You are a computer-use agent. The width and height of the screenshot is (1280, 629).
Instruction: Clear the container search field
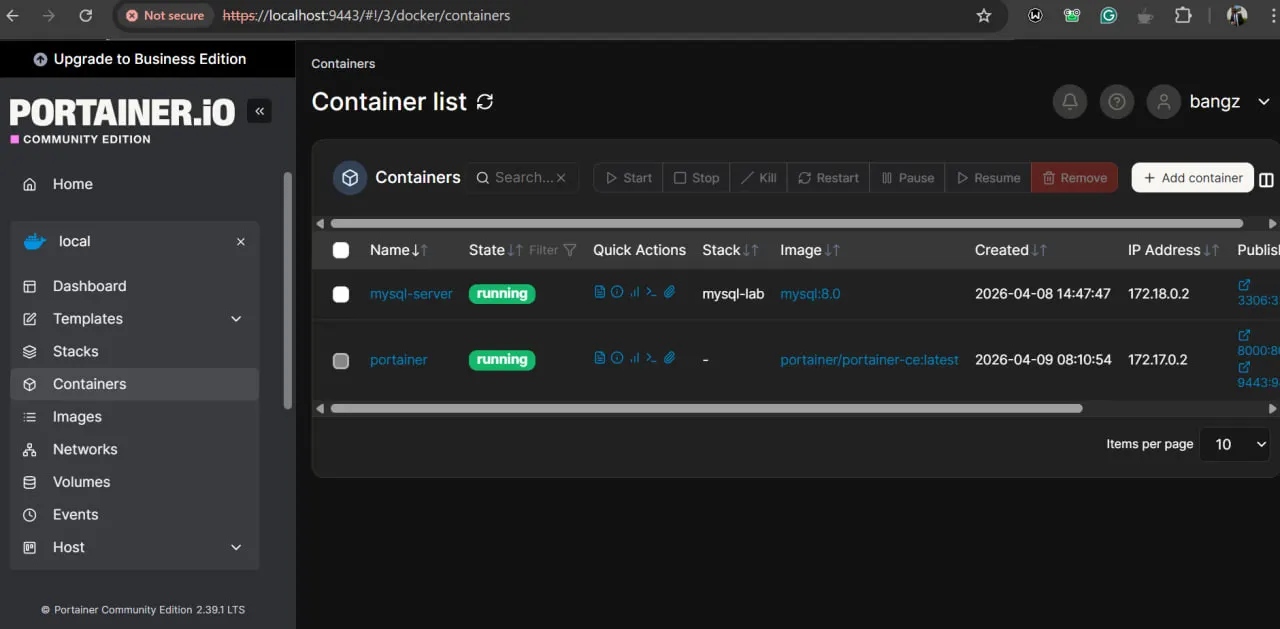pos(561,178)
